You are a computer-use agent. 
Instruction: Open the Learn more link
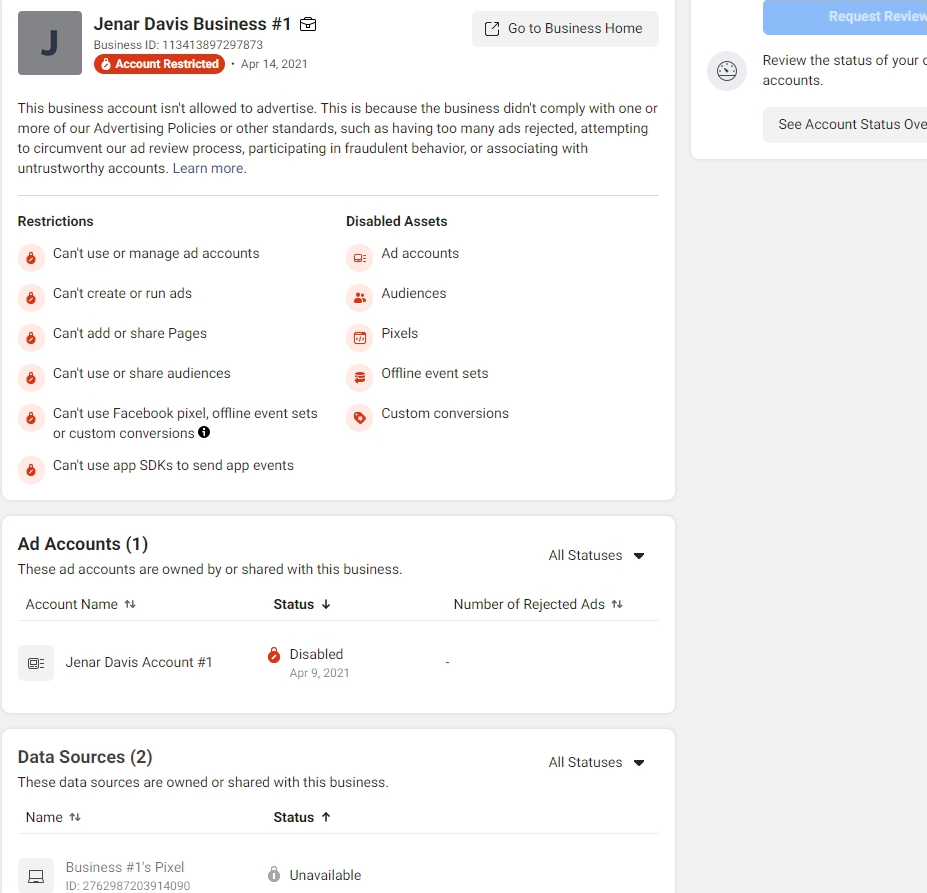pos(209,169)
